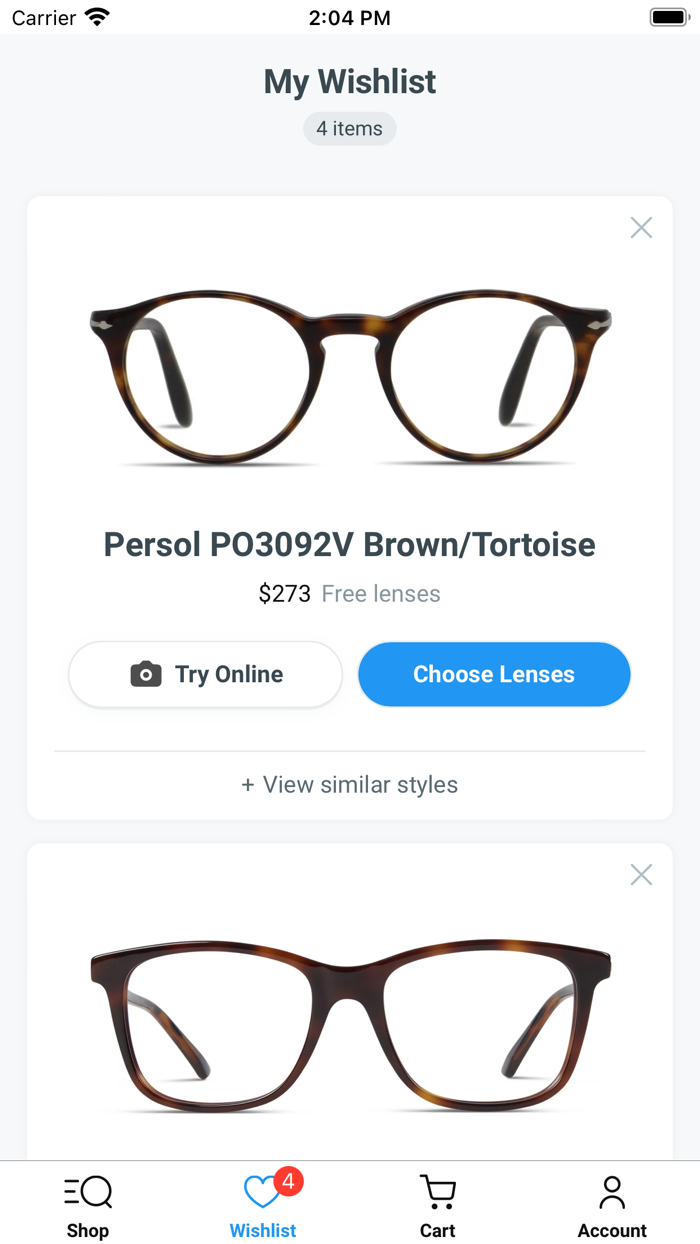Click the camera icon on Try Online
700x1244 pixels.
click(x=147, y=674)
